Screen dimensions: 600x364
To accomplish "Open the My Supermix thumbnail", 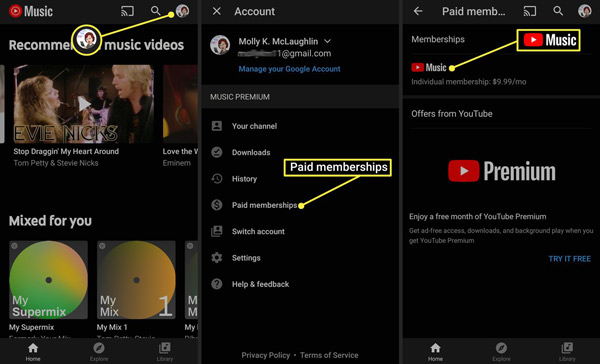I will tap(48, 280).
